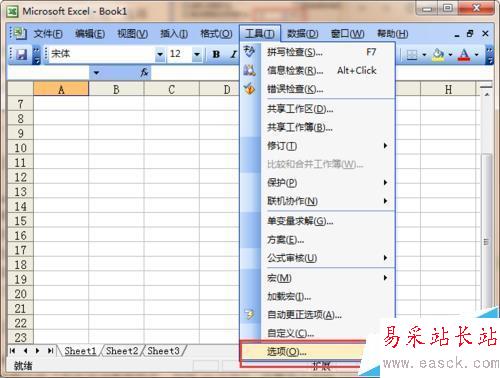Select row 10 header
The height and width of the screenshot is (378, 500).
pyautogui.click(x=20, y=148)
